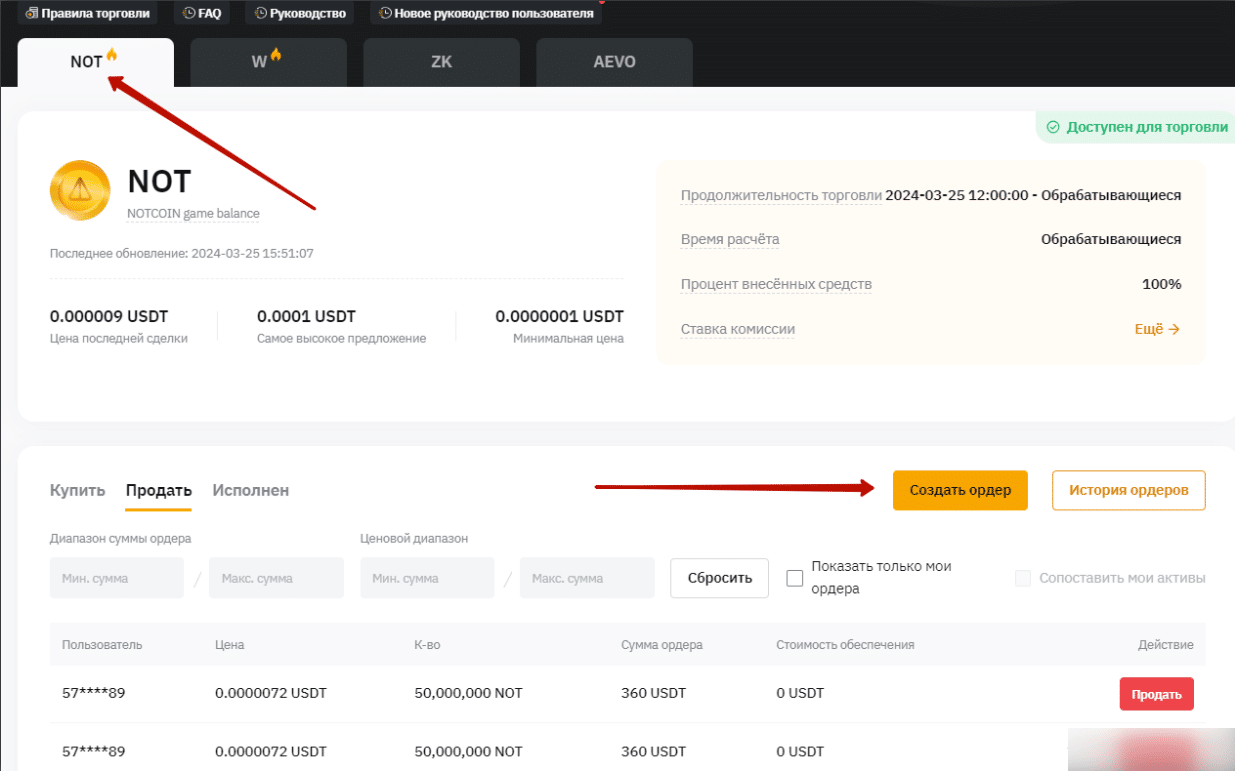Click icon beside Новое руководство пользователя

[x=386, y=13]
